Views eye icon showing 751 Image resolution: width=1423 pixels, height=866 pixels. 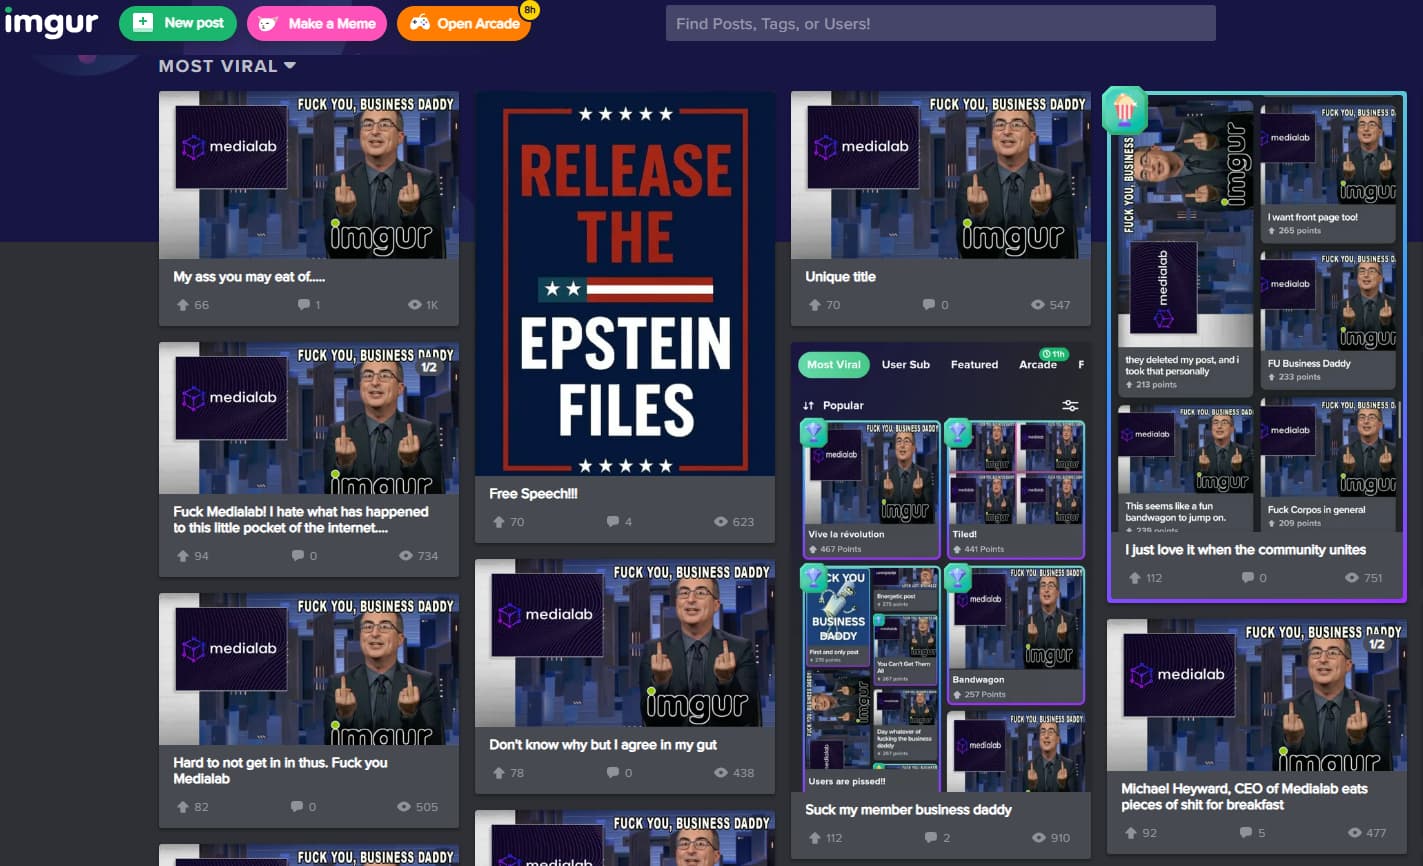[x=1352, y=578]
